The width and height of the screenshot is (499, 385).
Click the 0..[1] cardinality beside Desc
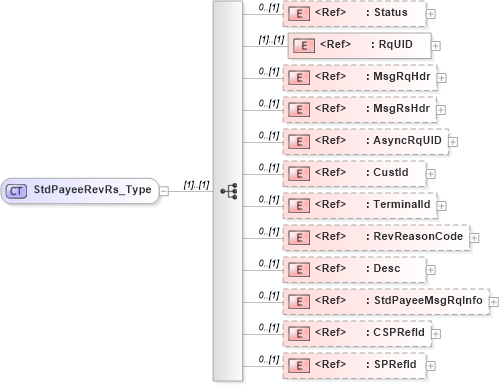[269, 264]
